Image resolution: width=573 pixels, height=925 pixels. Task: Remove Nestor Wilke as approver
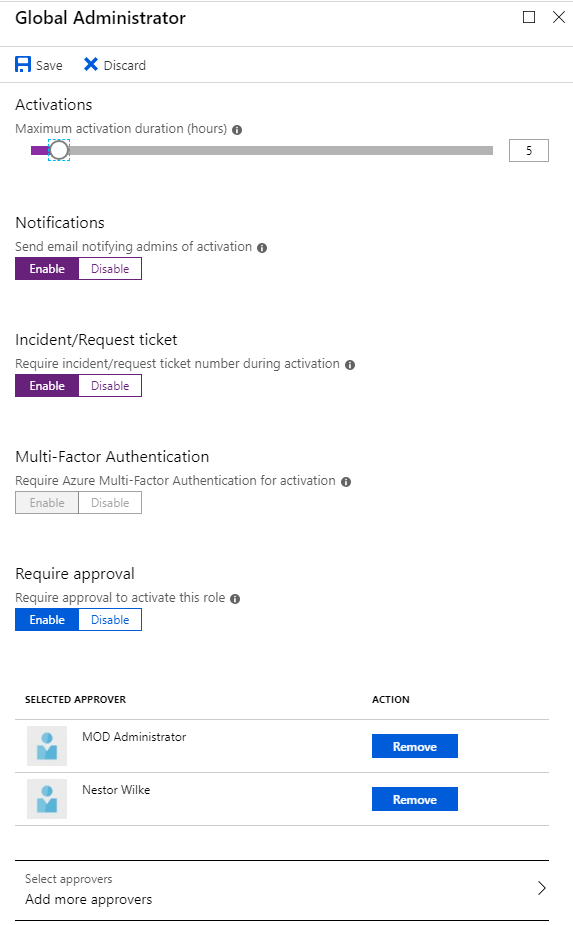pos(415,799)
